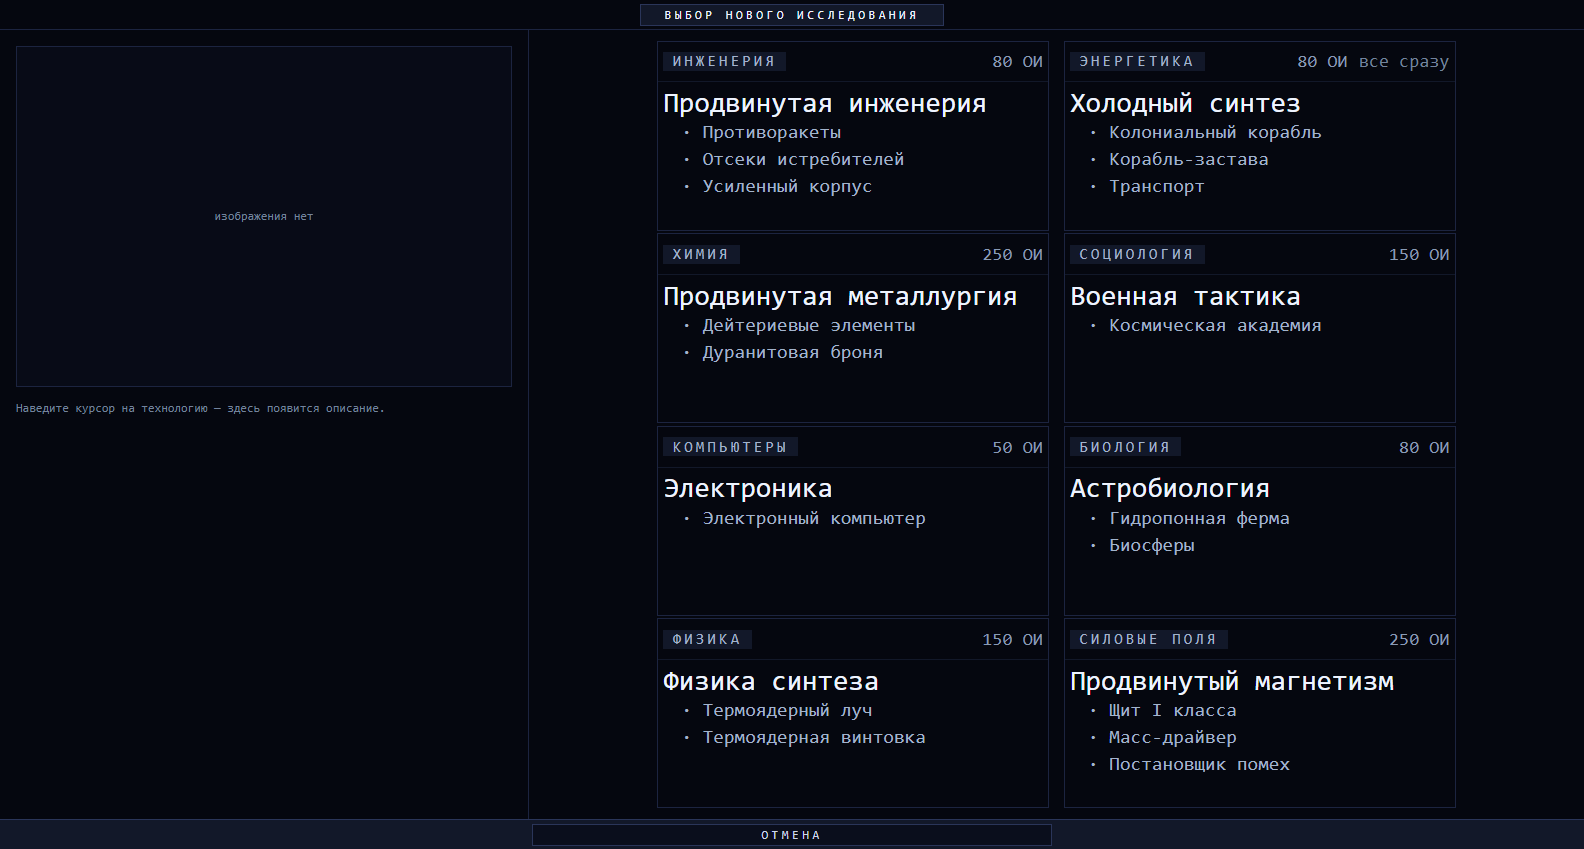1584x849 pixels.
Task: Select Военная тактика technology
Action: coord(1259,328)
